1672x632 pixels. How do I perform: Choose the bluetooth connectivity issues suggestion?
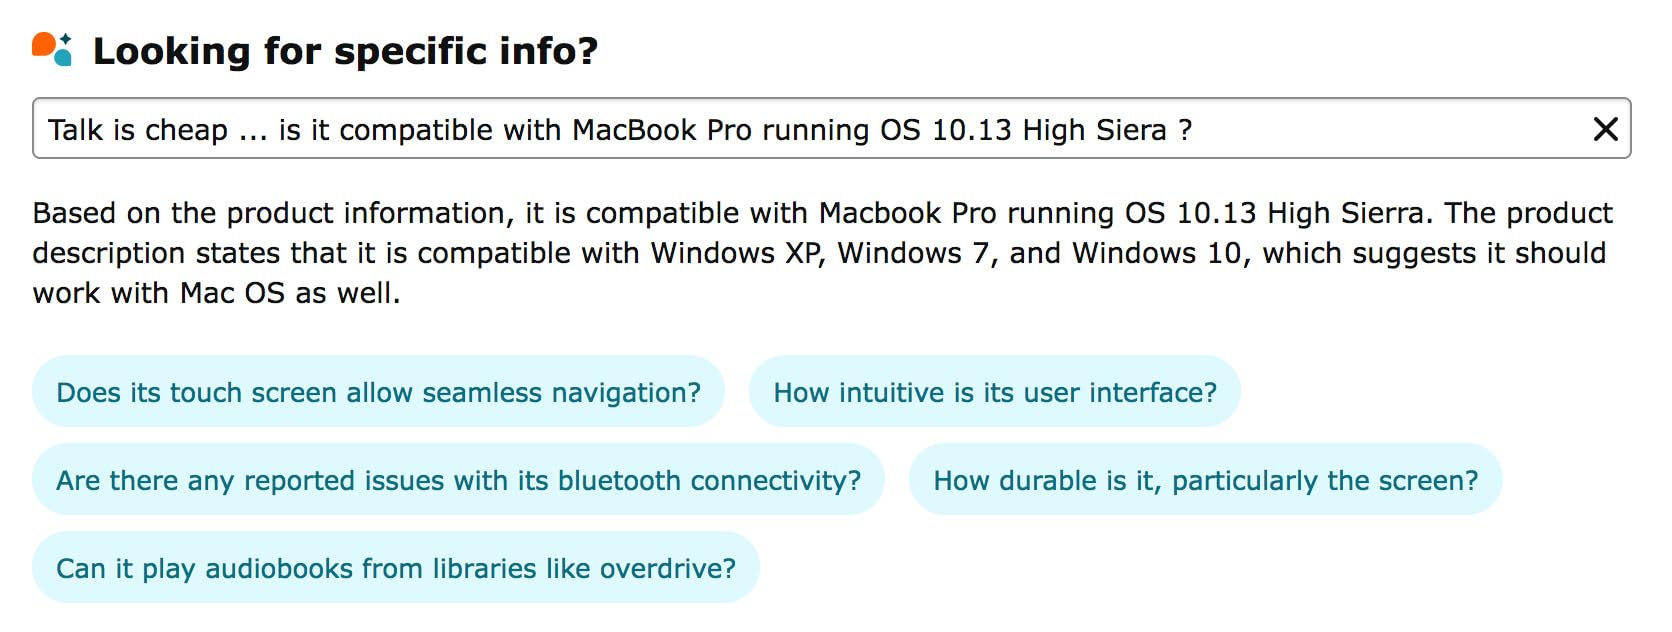458,480
